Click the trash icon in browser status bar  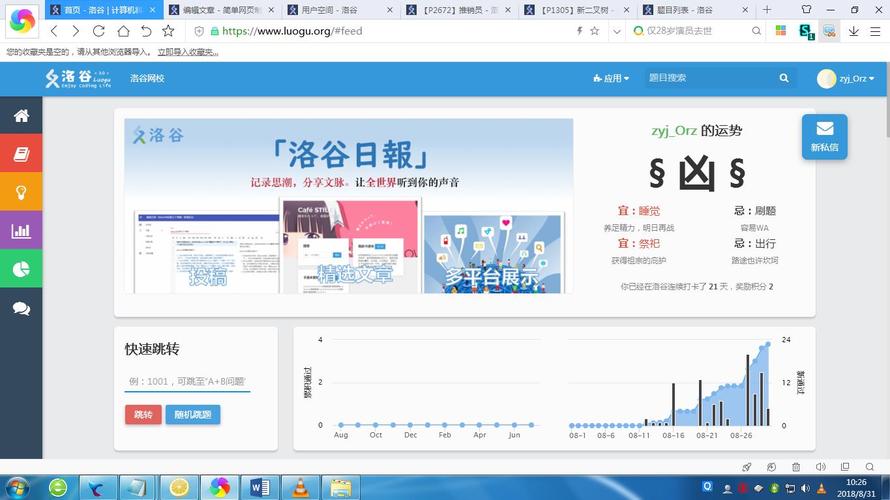click(796, 467)
